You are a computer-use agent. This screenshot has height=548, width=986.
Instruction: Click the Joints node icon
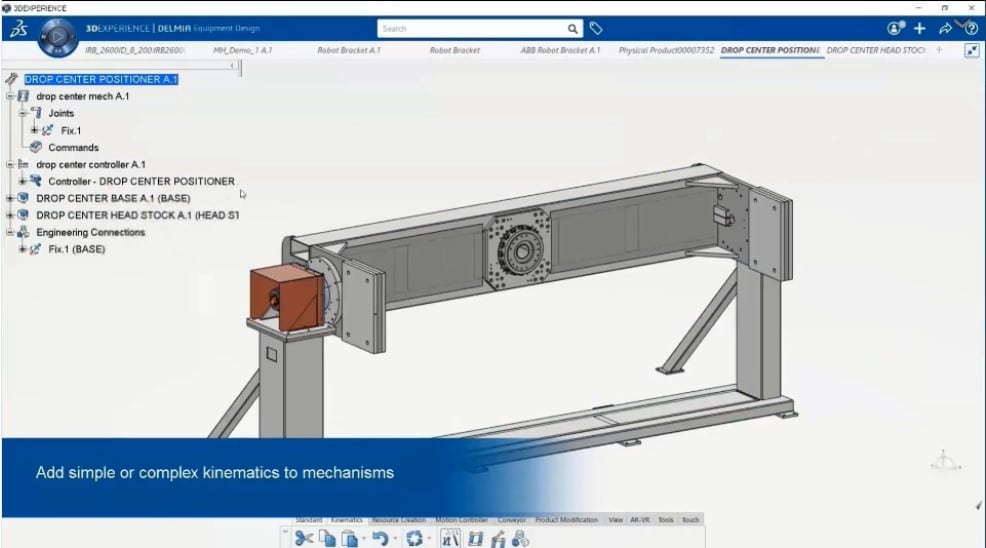tap(36, 113)
